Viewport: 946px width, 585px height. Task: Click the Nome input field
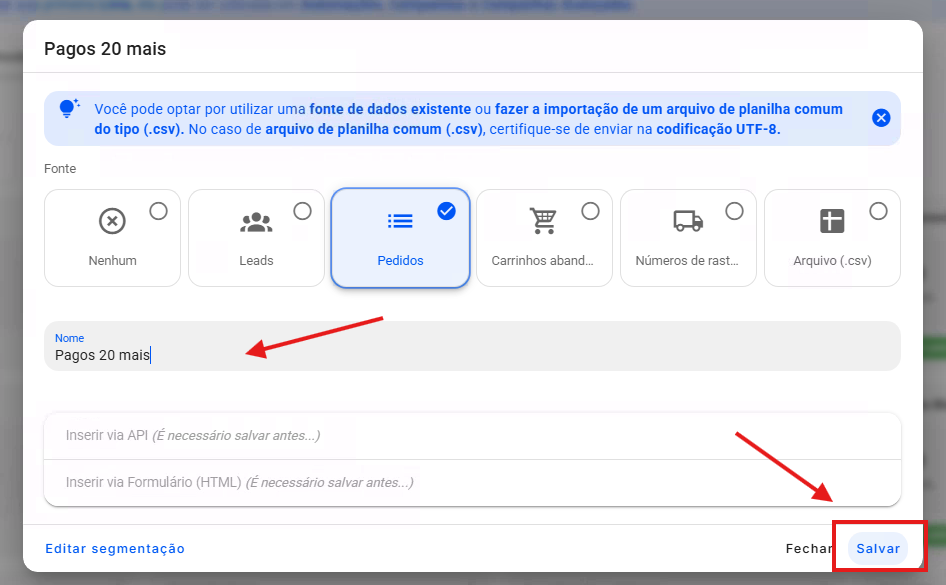(x=472, y=346)
